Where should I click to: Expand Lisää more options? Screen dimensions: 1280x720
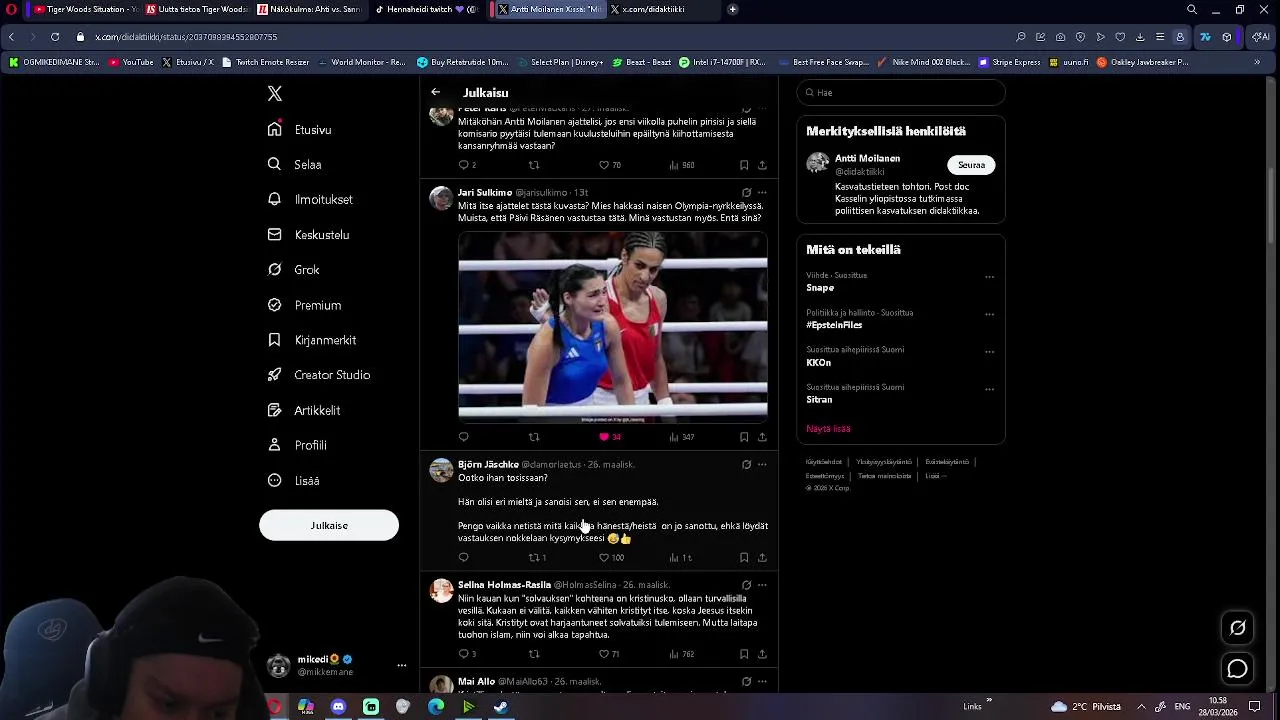[293, 480]
